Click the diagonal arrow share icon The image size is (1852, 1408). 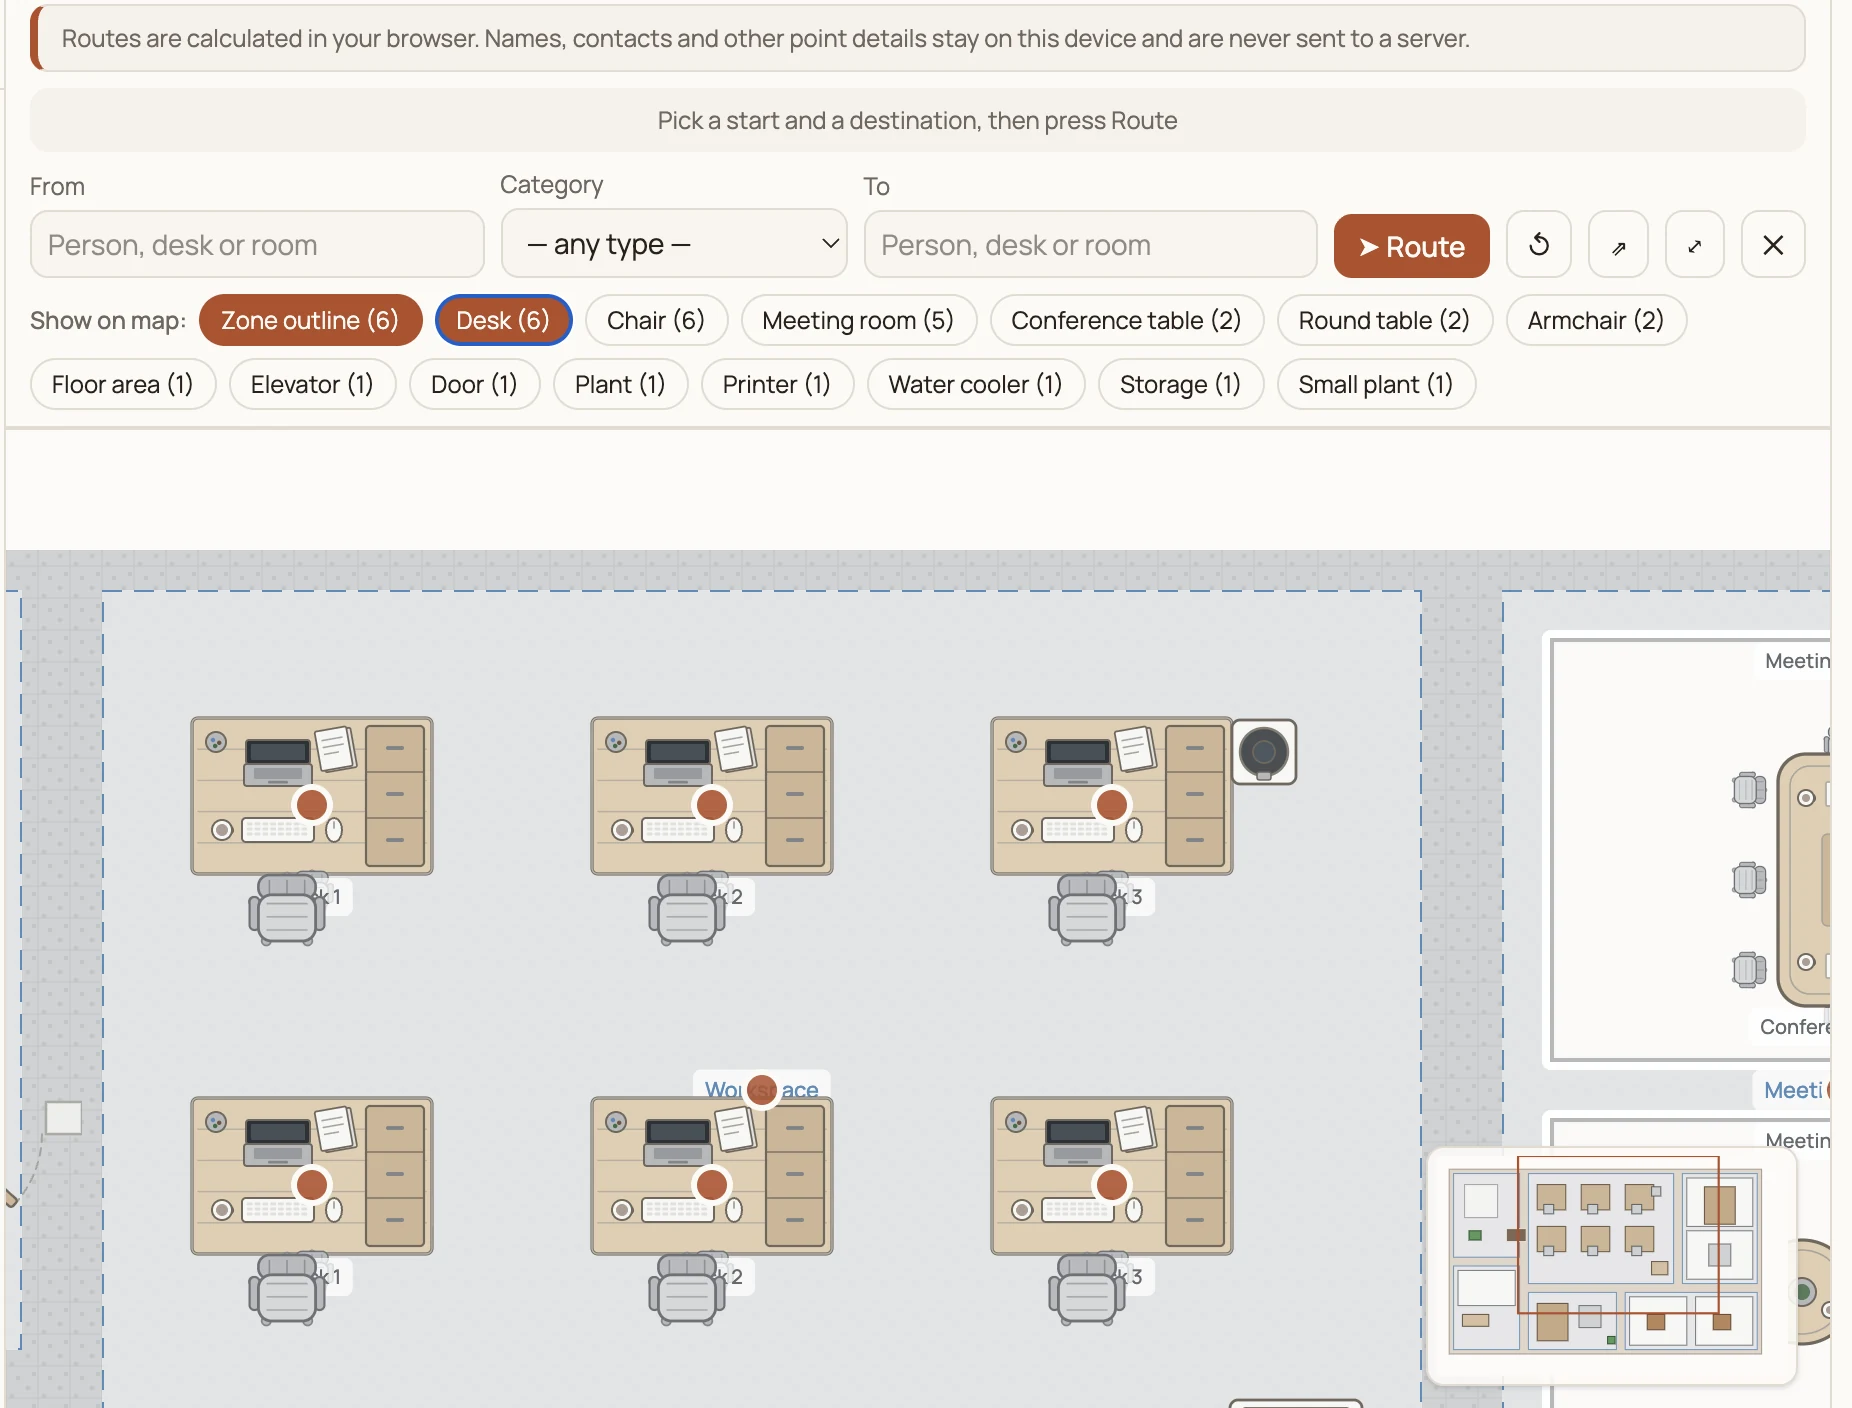[1618, 244]
